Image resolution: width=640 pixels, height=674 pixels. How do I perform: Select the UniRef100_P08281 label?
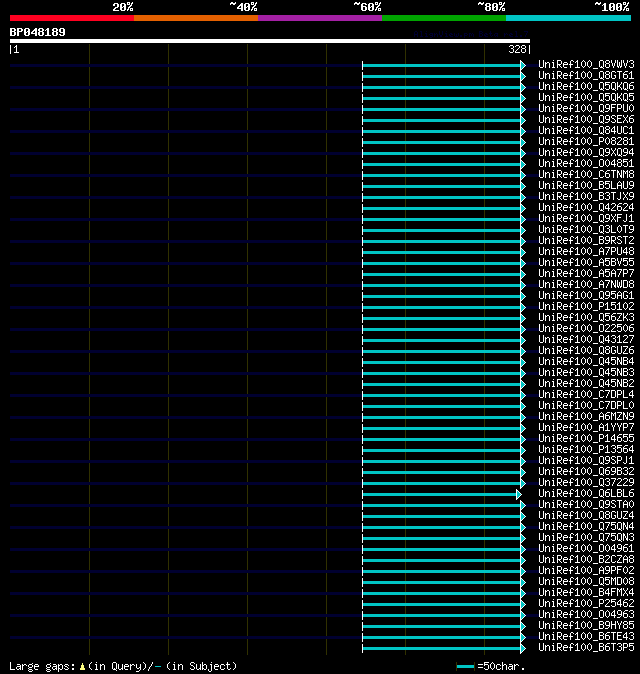586,141
